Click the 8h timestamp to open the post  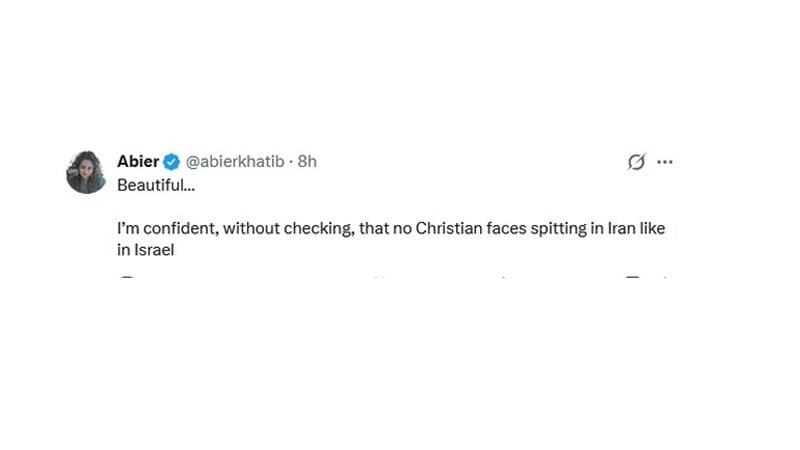click(307, 162)
